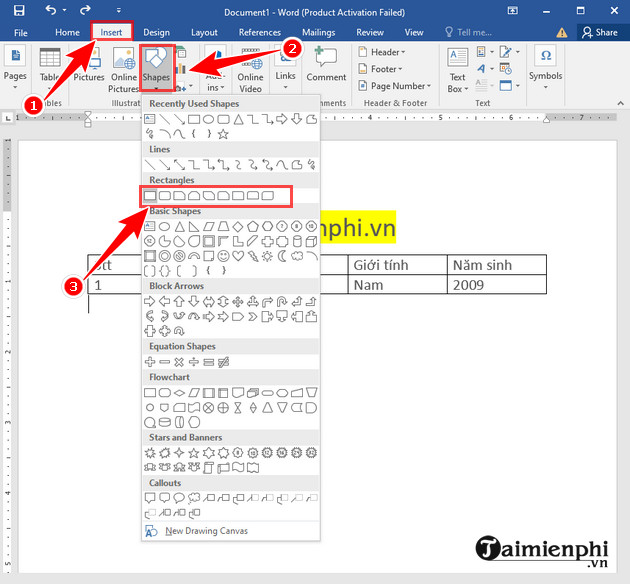Open the Links dropdown
The height and width of the screenshot is (584, 630).
click(285, 69)
